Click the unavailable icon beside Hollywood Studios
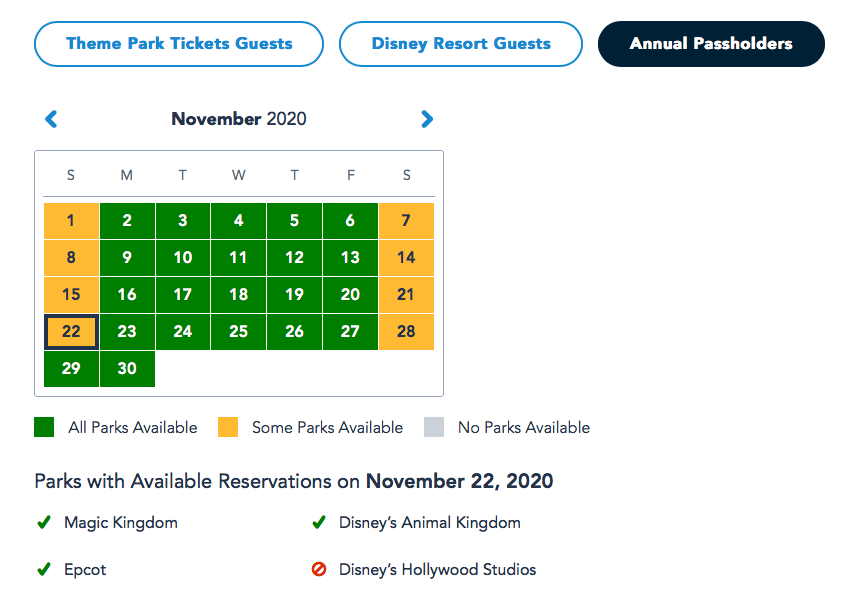 point(319,570)
